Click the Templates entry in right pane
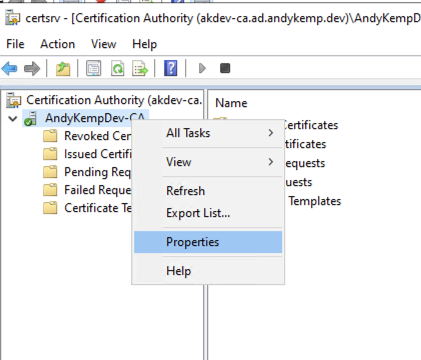The image size is (421, 360). pyautogui.click(x=314, y=201)
